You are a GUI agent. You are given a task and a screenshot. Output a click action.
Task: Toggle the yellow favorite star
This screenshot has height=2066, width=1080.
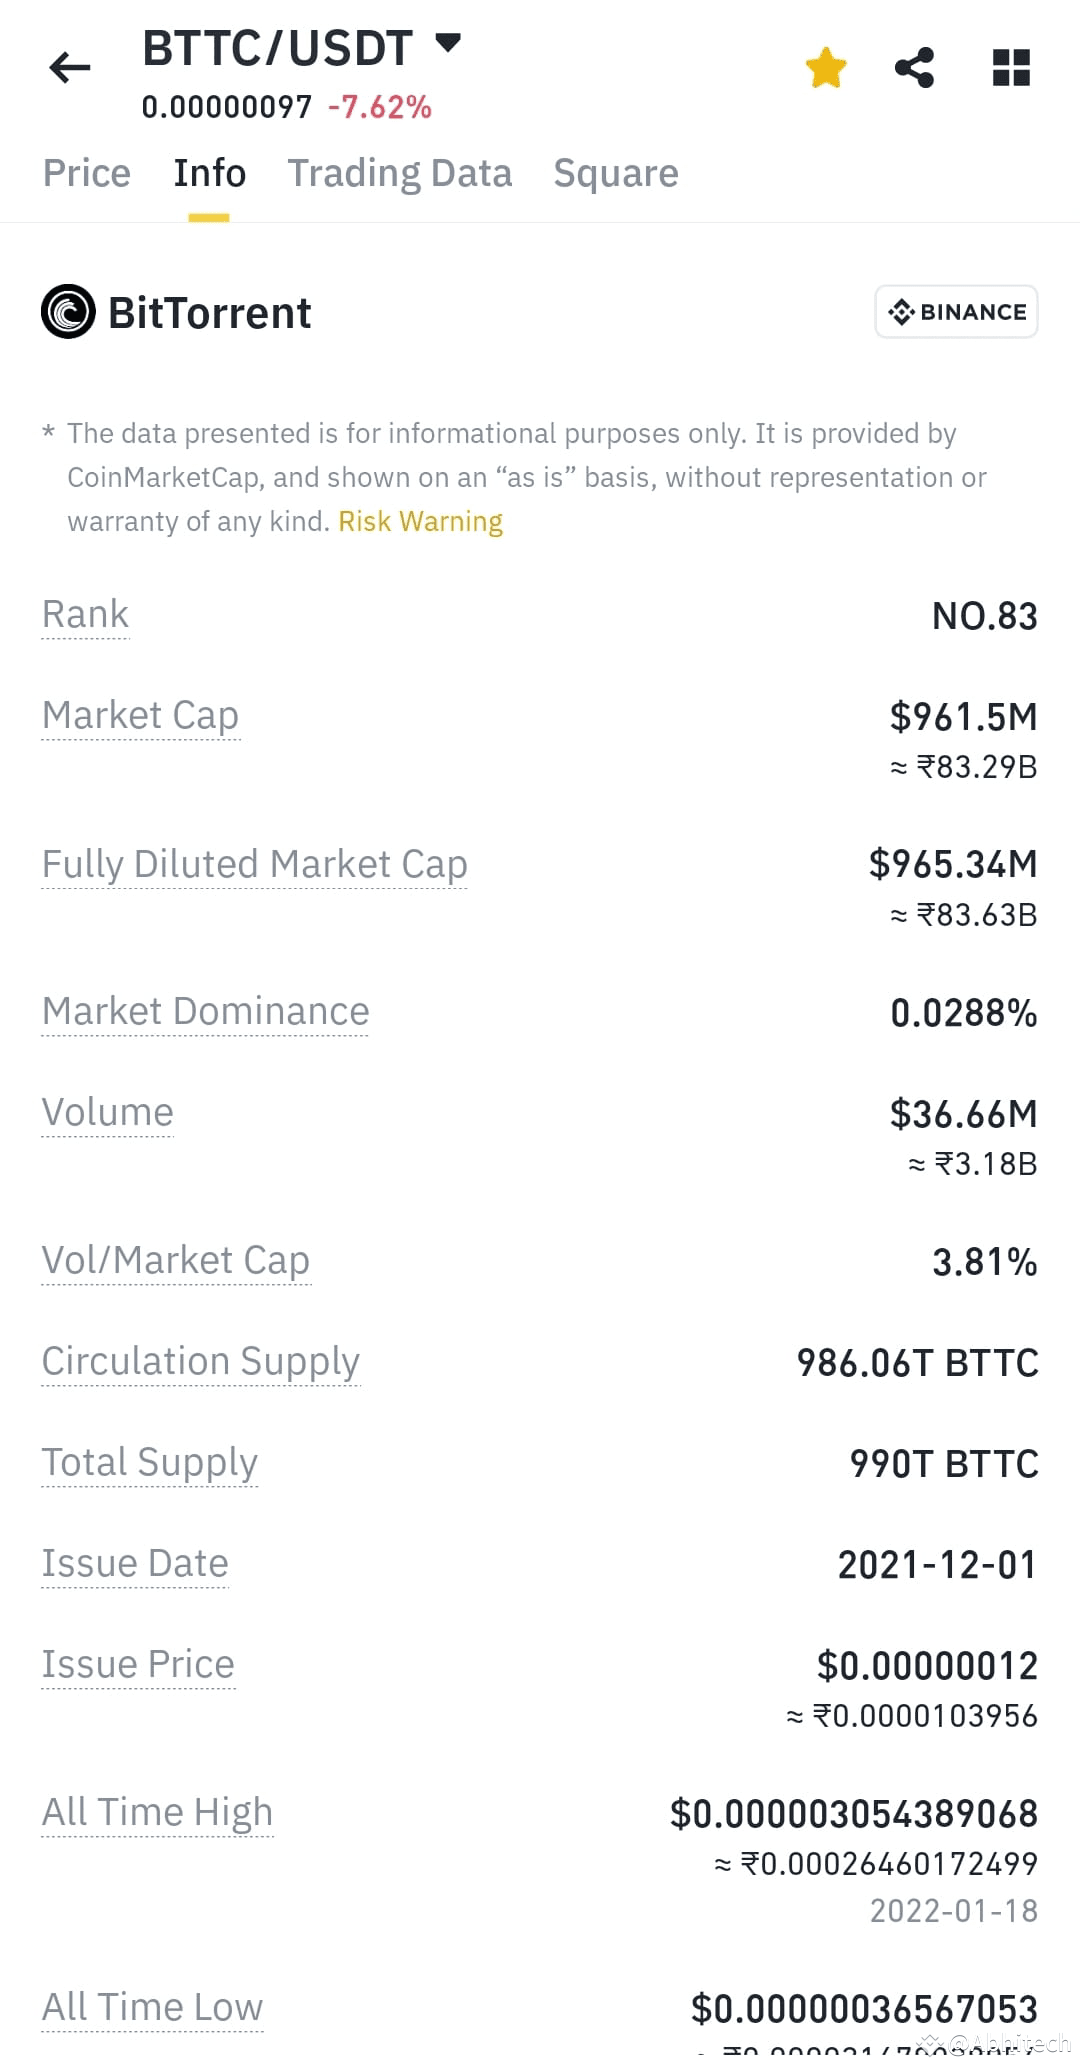coord(826,68)
